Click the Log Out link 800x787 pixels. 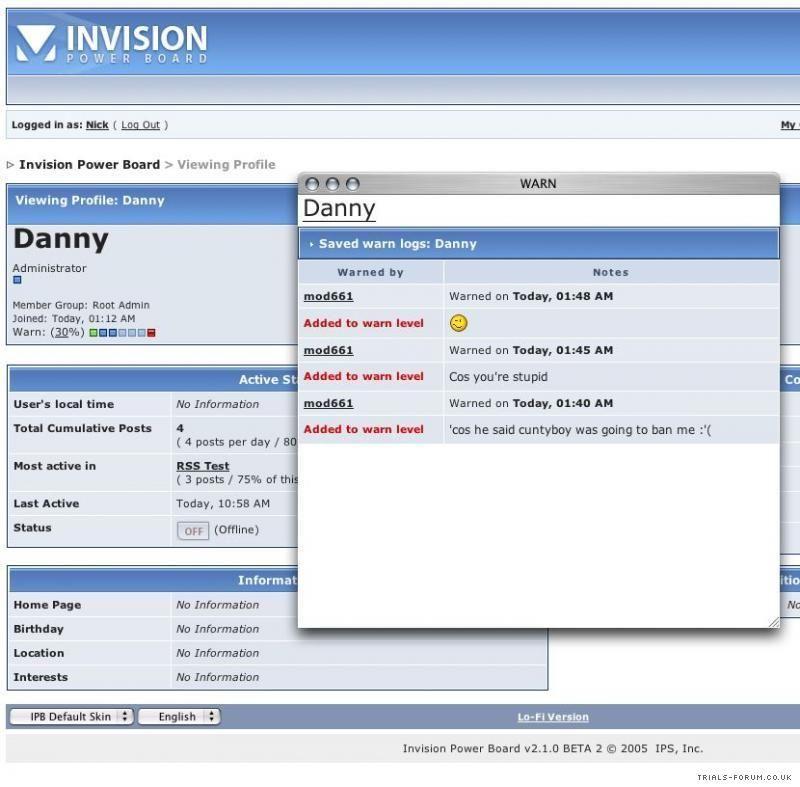(140, 125)
